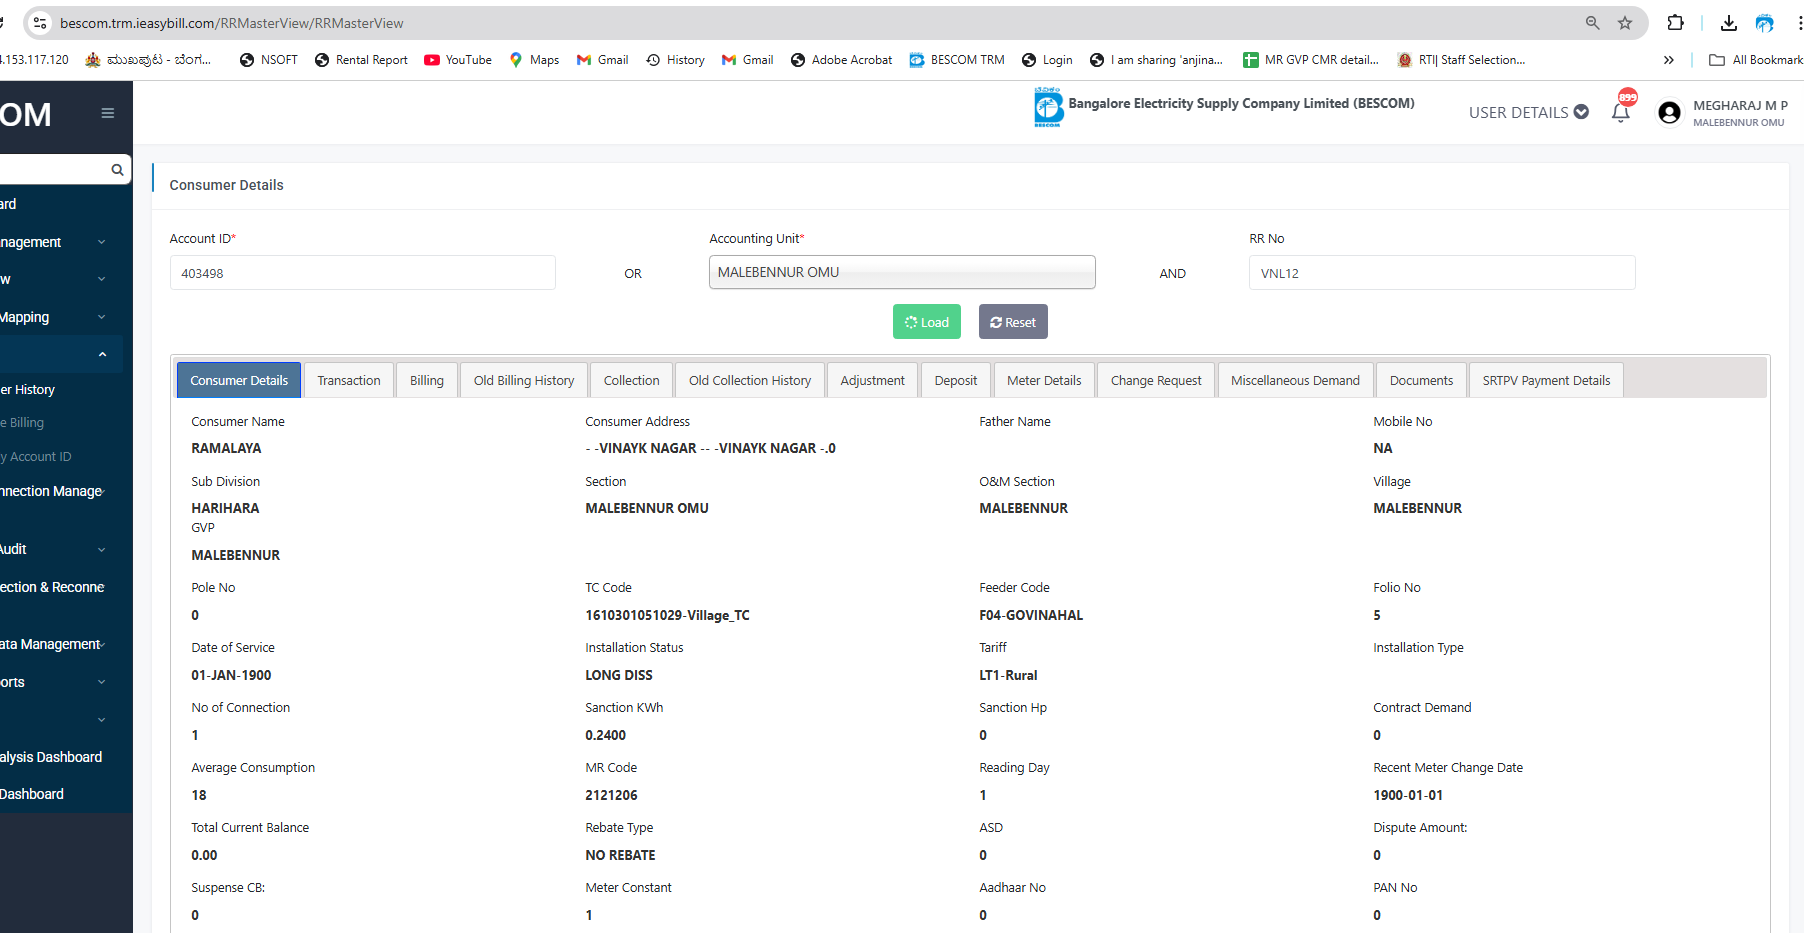Show more bookmarks via double chevron
The height and width of the screenshot is (933, 1804).
tap(1668, 60)
